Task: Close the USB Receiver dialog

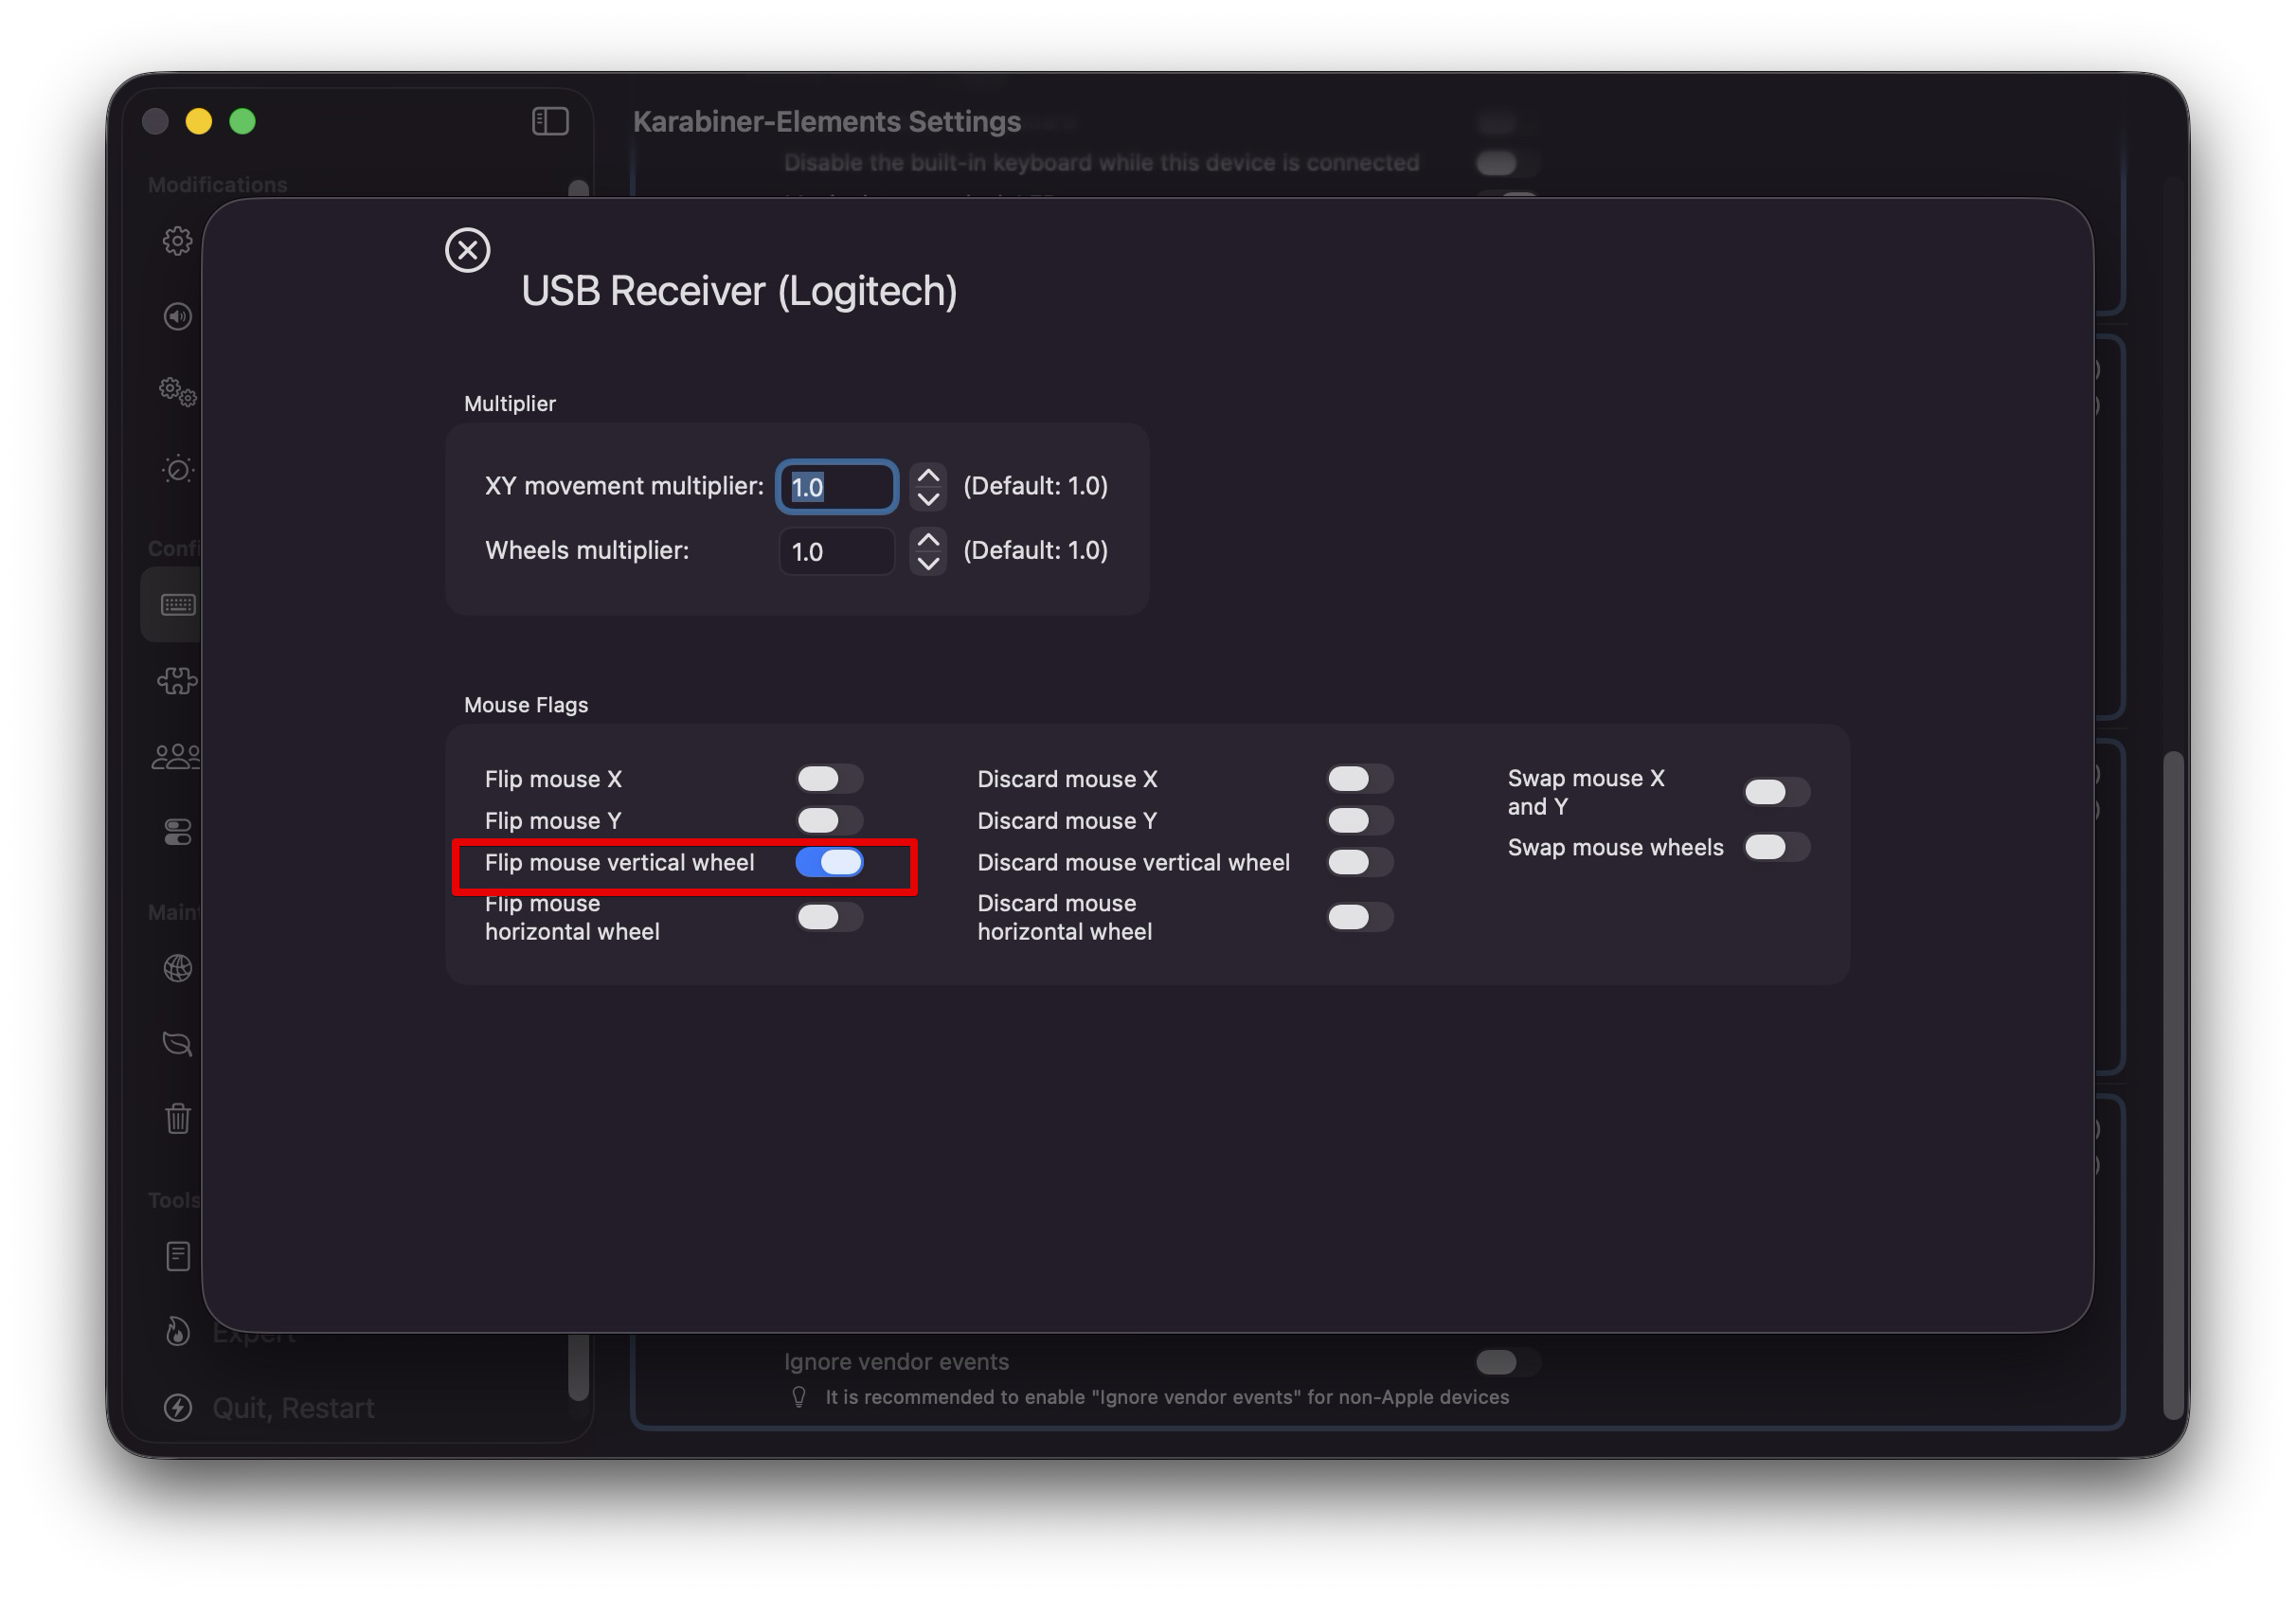Action: [467, 250]
